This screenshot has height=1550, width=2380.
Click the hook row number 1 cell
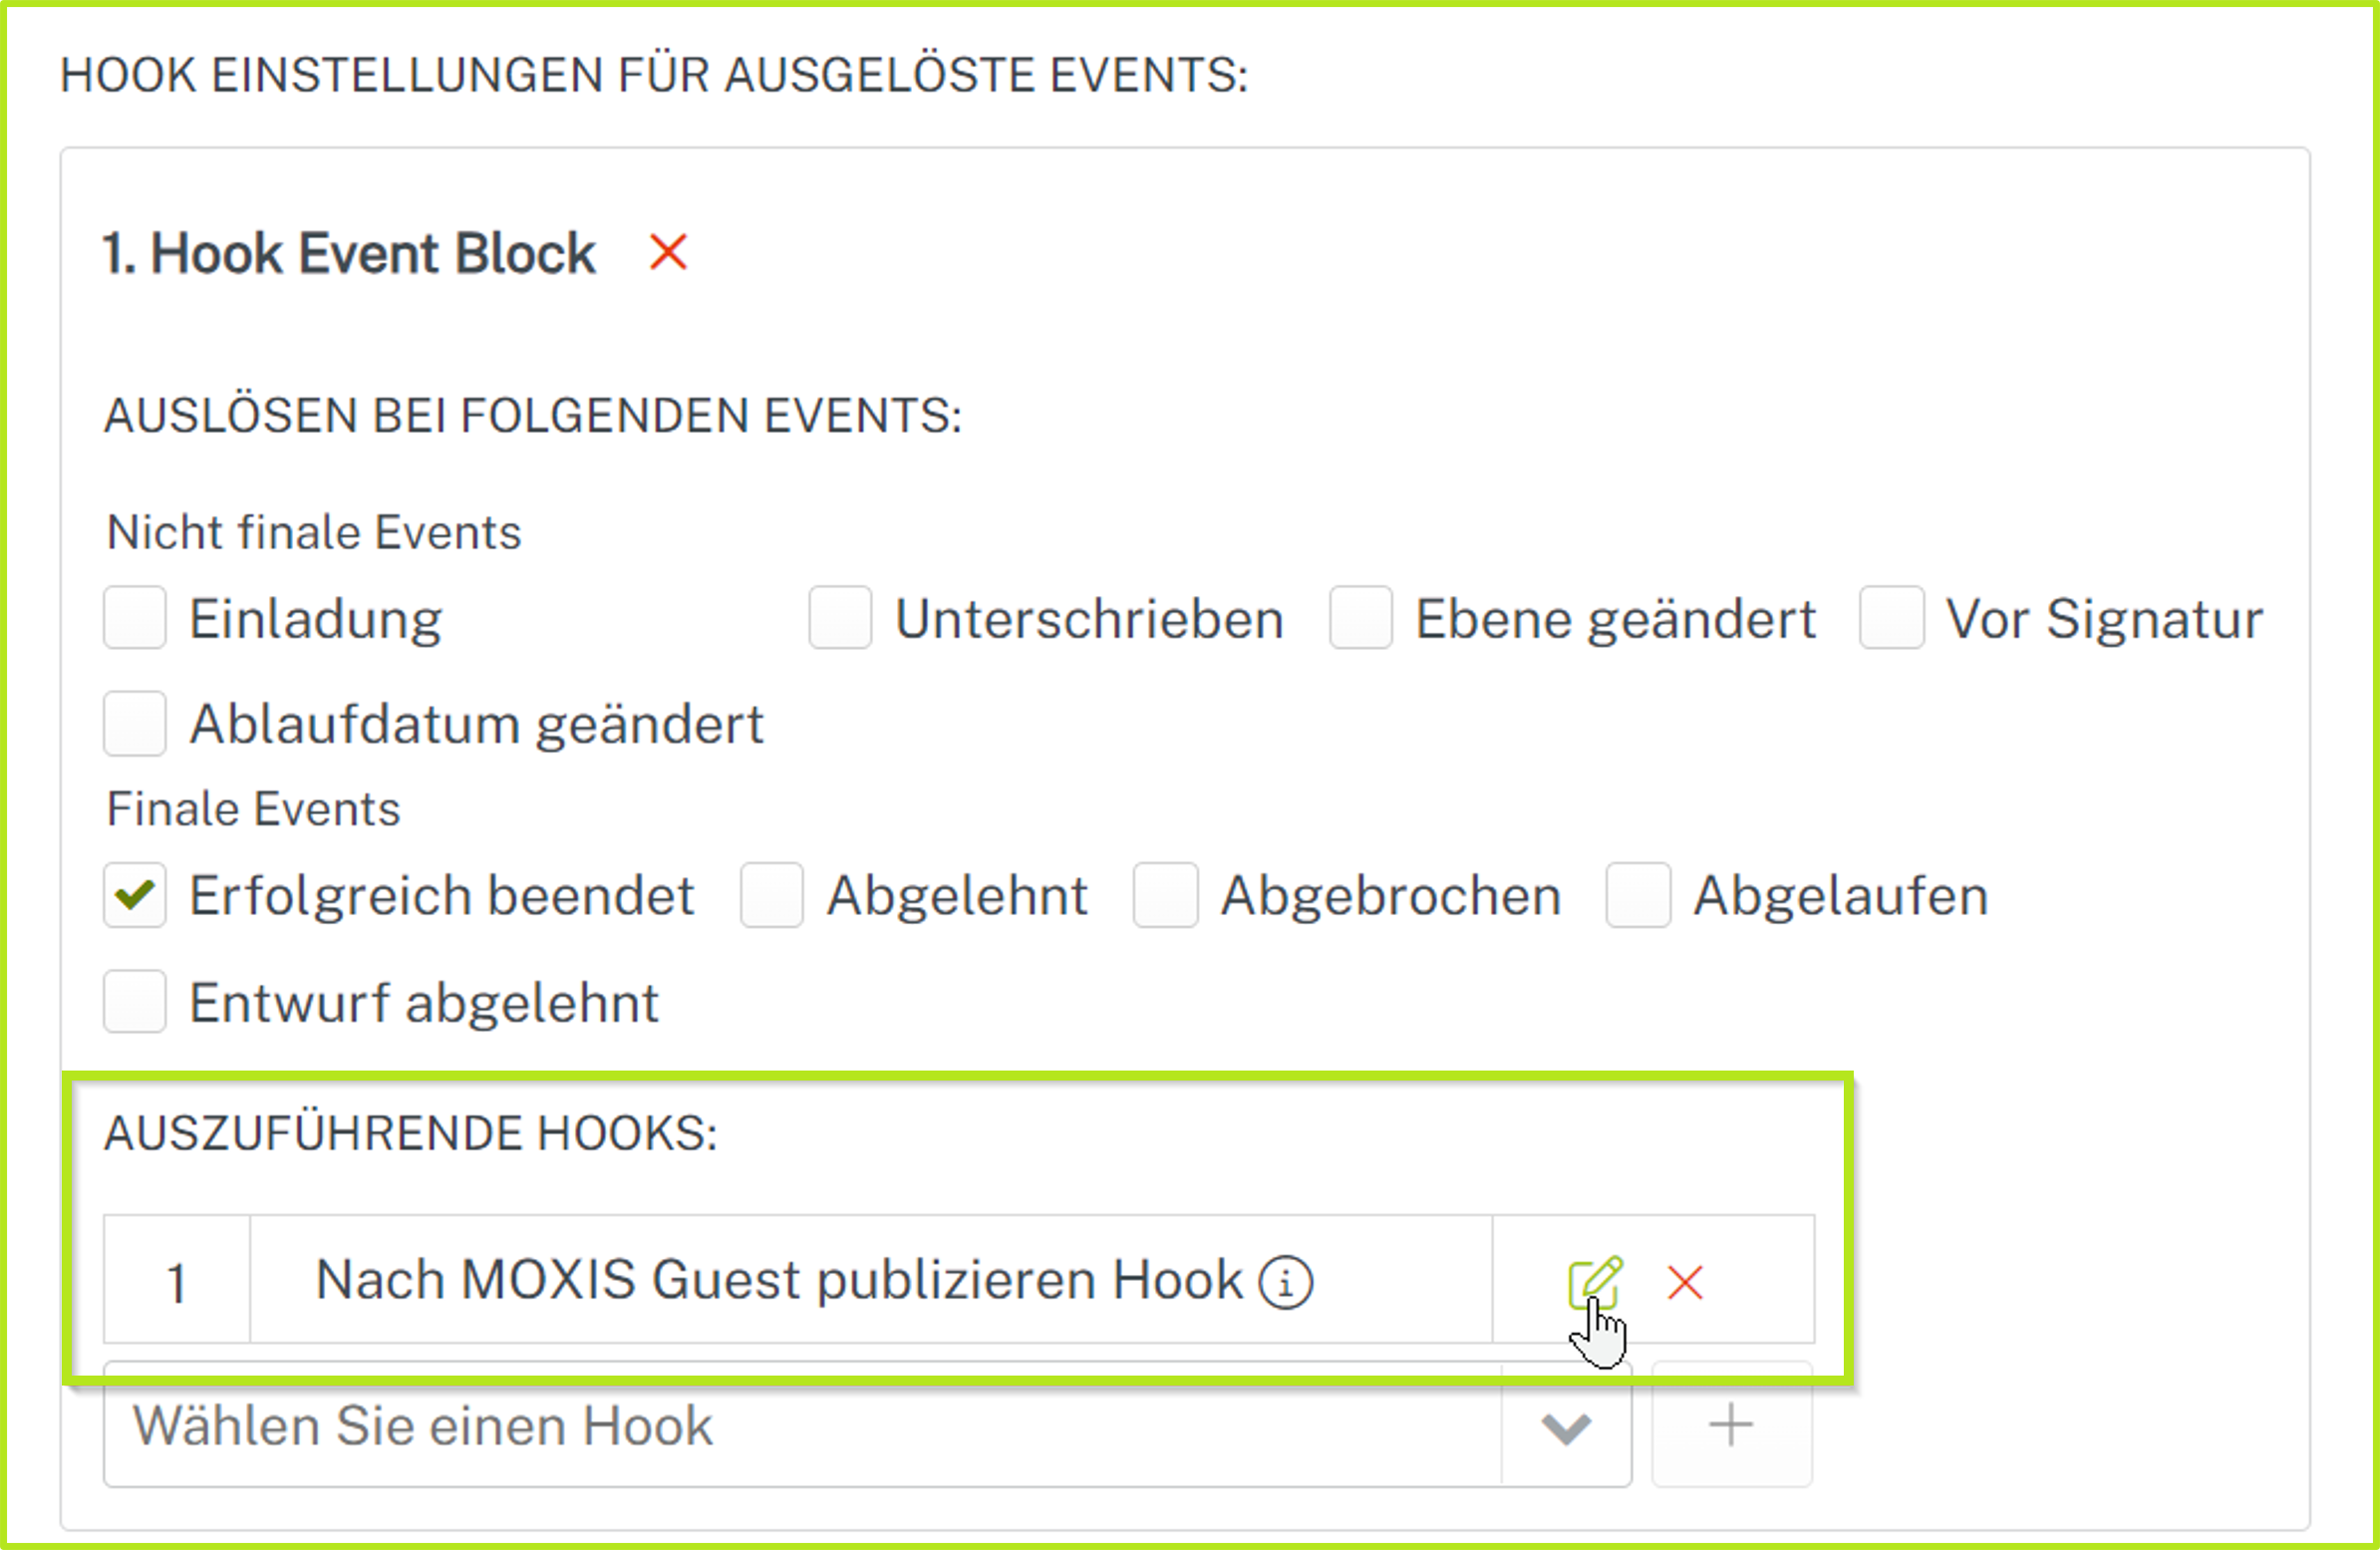[x=177, y=1281]
